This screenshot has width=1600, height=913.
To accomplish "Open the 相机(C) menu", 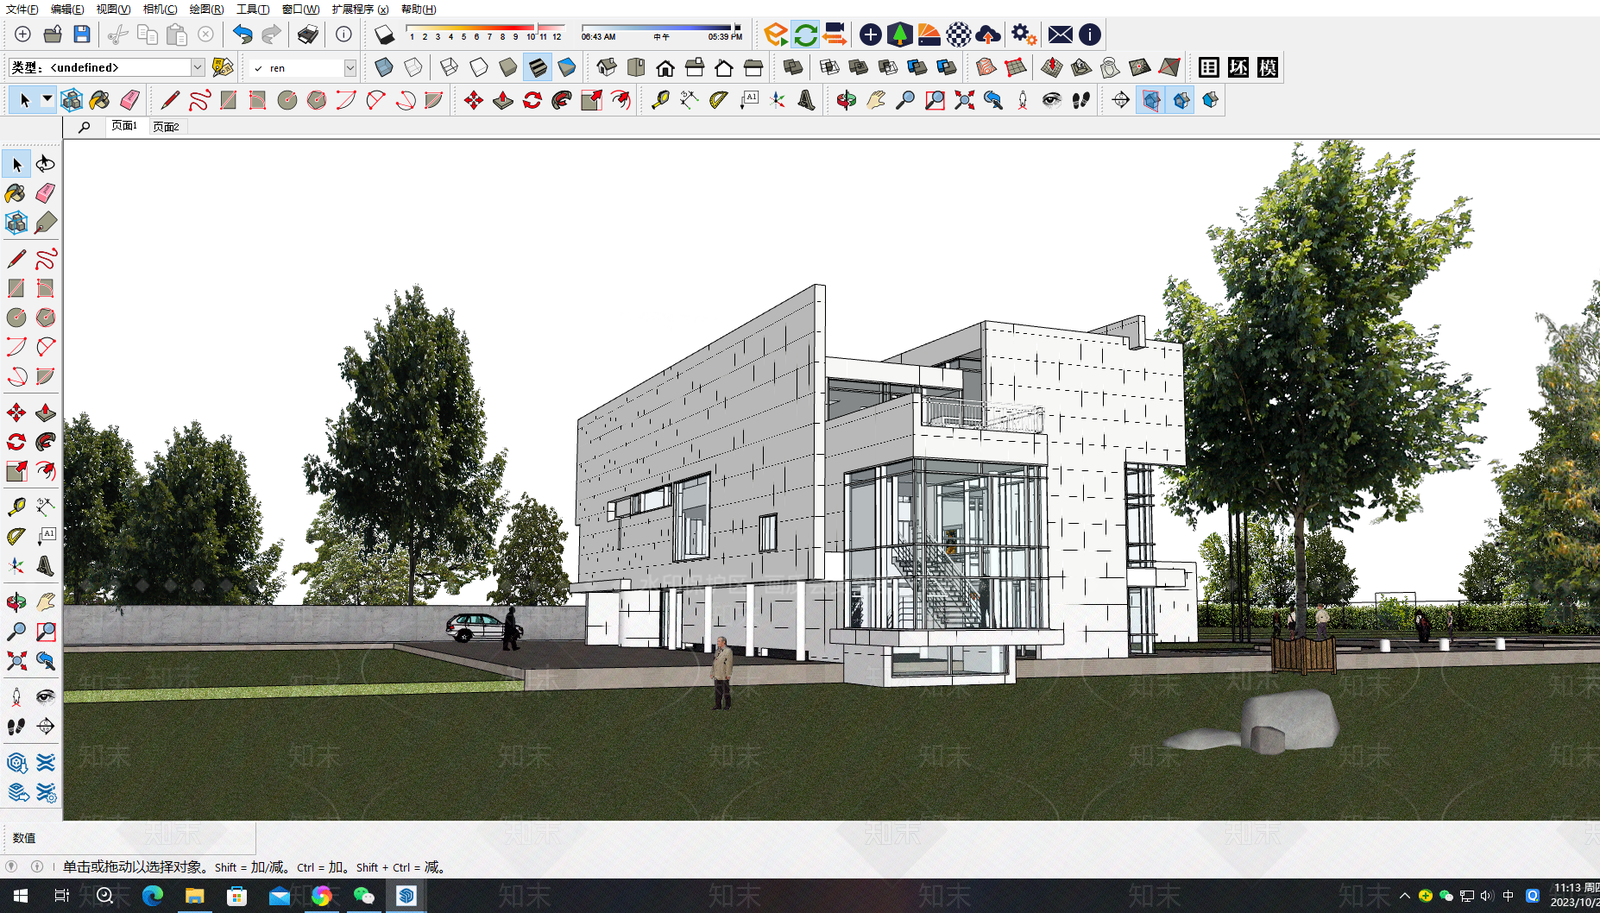I will pos(160,9).
